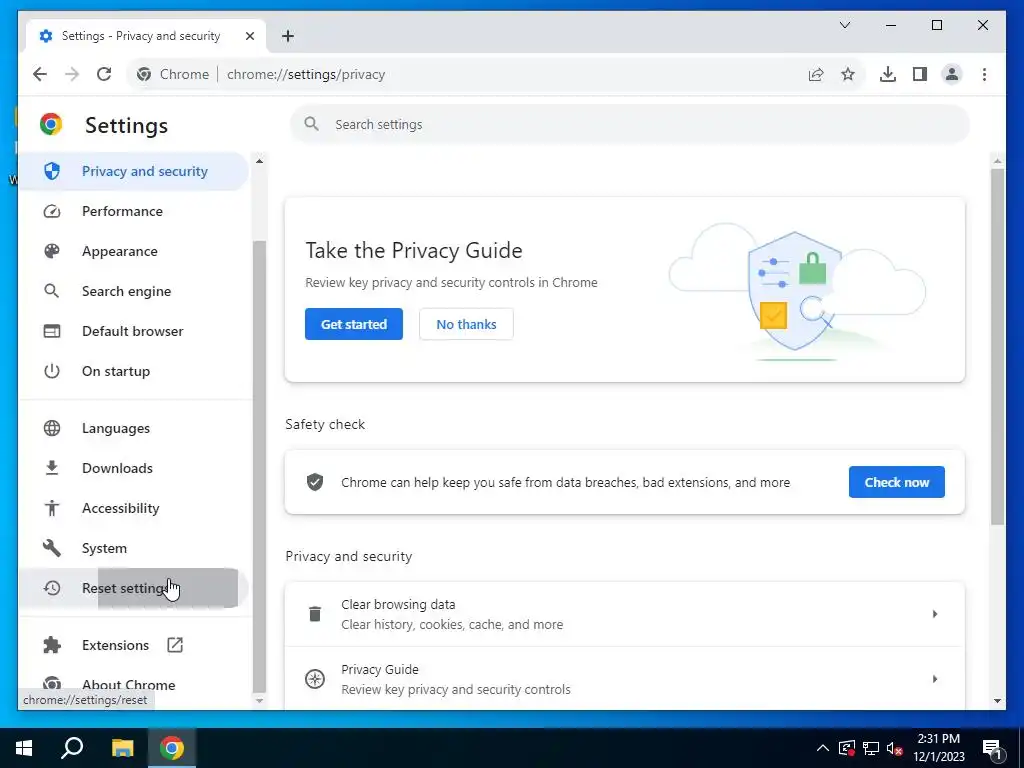
Task: Dismiss Privacy Guide with No thanks
Action: click(x=466, y=324)
